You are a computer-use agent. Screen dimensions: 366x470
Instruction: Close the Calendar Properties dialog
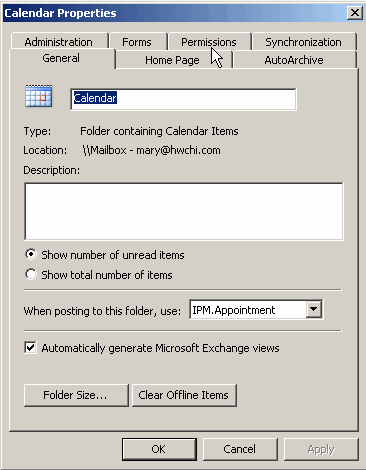(x=355, y=13)
